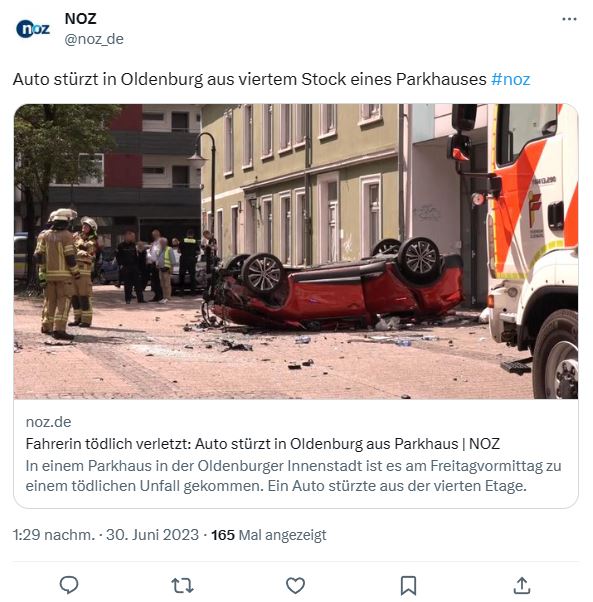Screen dimensions: 593x602
Task: Open the three-dot more options menu
Action: 569,19
